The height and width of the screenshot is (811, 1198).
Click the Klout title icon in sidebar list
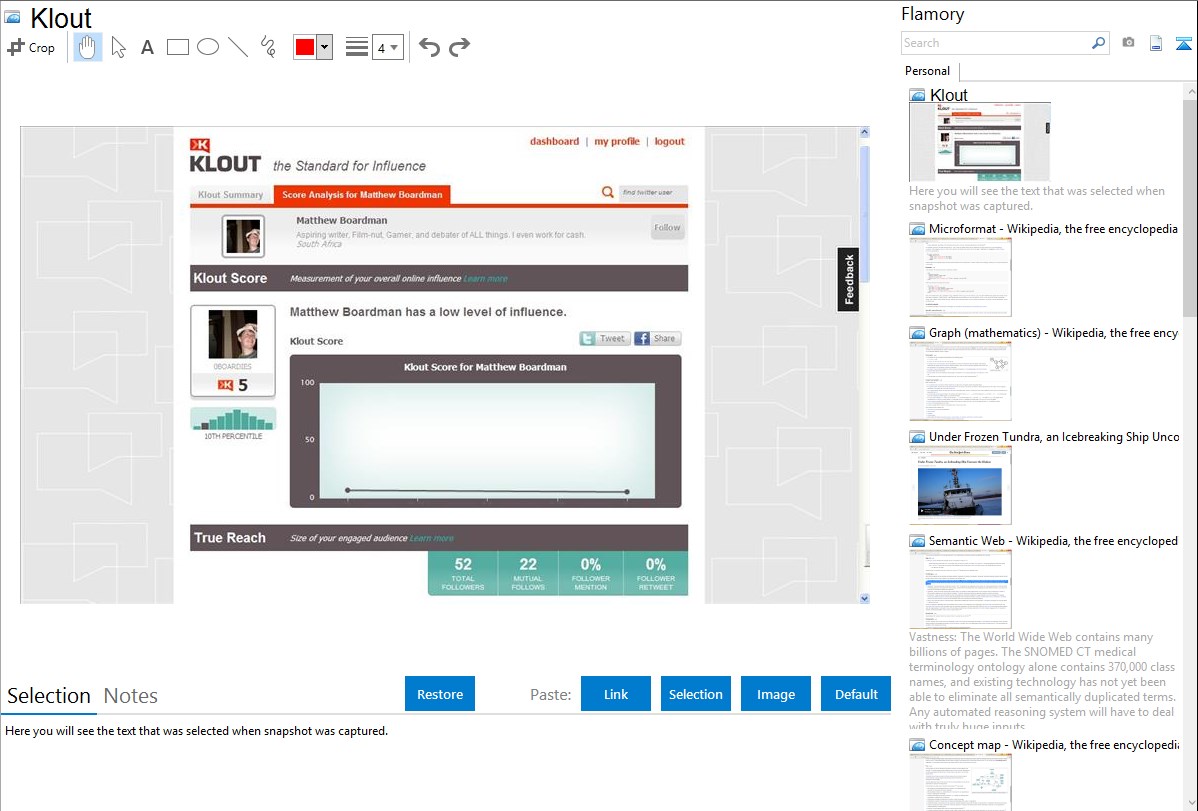[x=917, y=96]
